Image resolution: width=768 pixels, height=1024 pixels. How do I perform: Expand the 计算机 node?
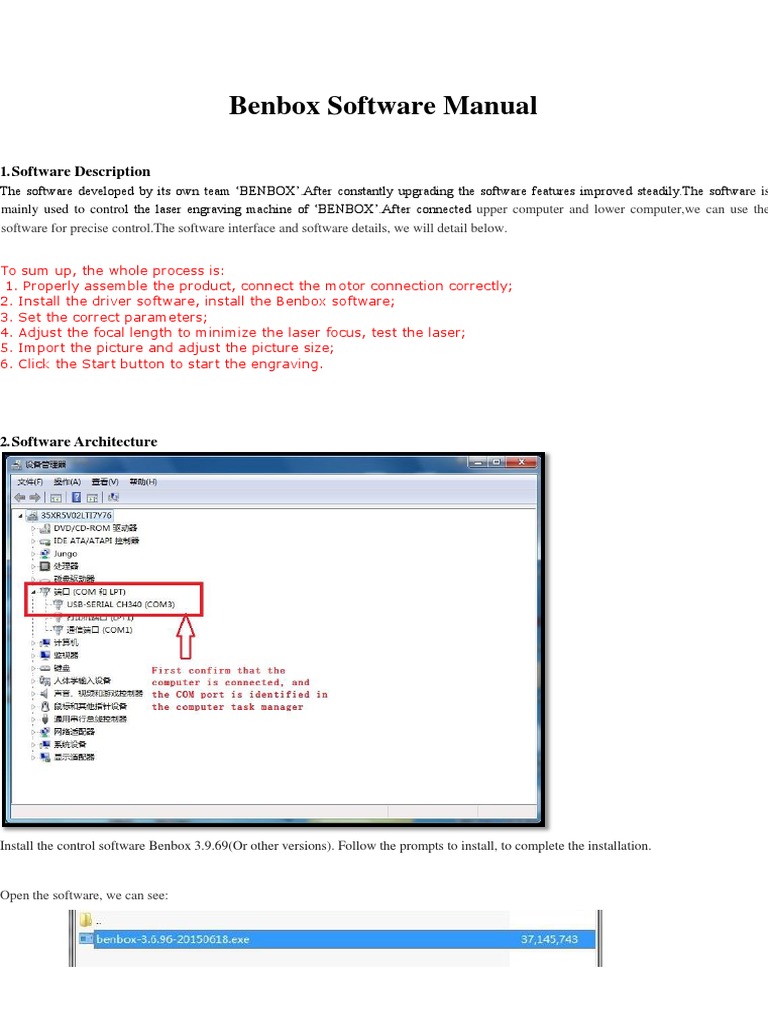[33, 643]
